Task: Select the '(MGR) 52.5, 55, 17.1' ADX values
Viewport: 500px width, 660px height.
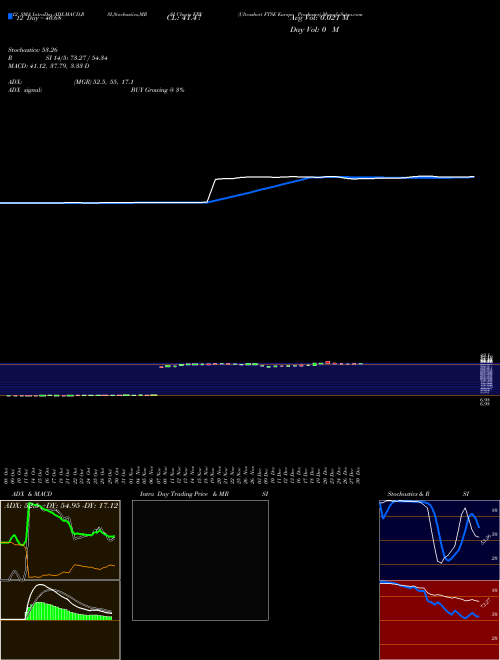Action: [103, 82]
